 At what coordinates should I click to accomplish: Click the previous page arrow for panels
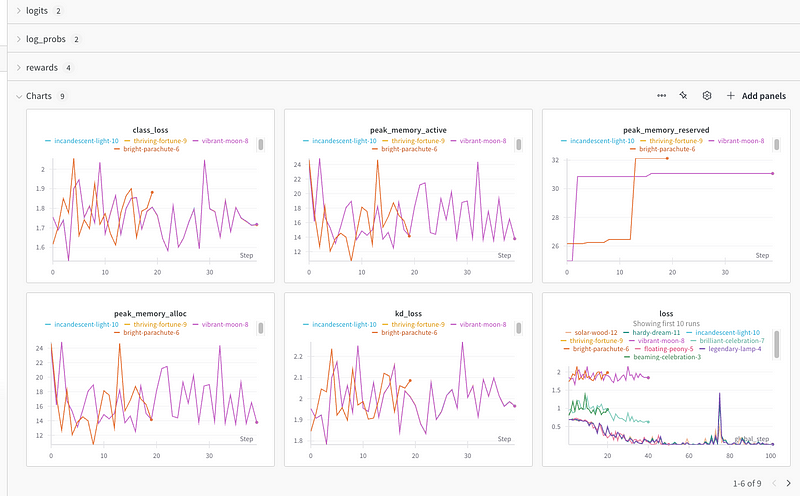pyautogui.click(x=771, y=483)
